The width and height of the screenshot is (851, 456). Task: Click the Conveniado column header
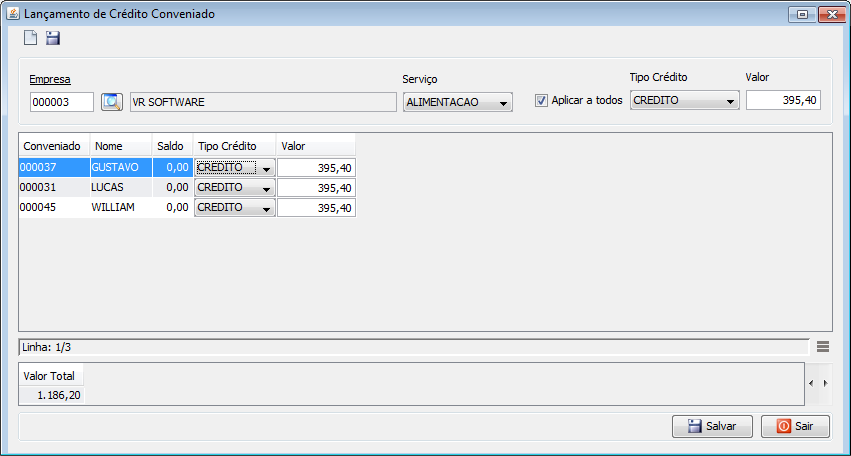click(x=54, y=146)
